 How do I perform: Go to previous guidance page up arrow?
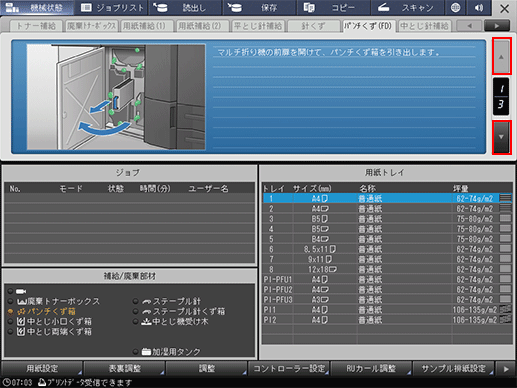coord(501,56)
